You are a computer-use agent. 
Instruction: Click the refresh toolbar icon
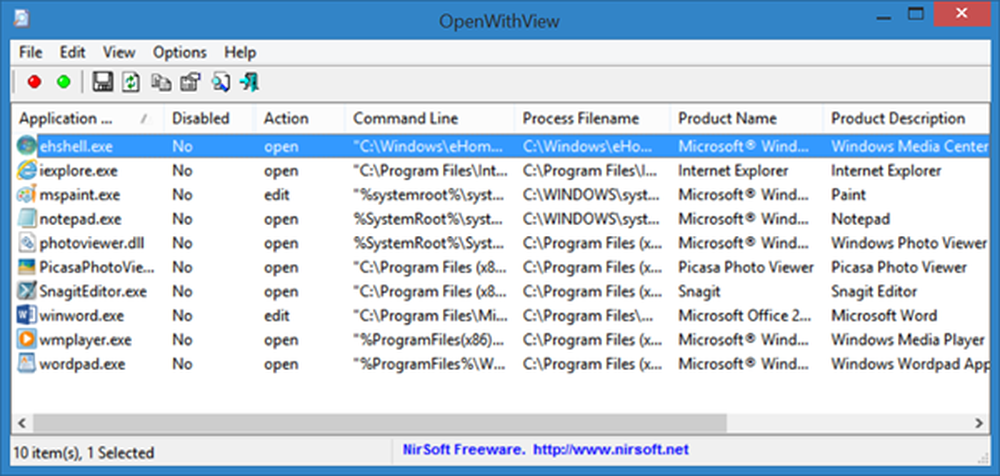(x=130, y=82)
